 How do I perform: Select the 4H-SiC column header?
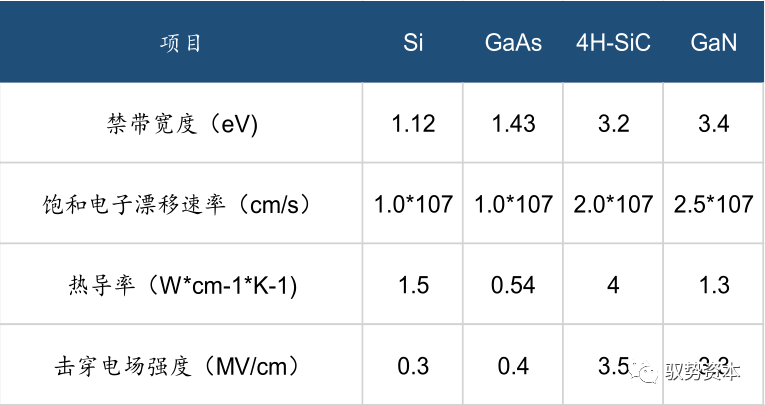click(x=613, y=42)
